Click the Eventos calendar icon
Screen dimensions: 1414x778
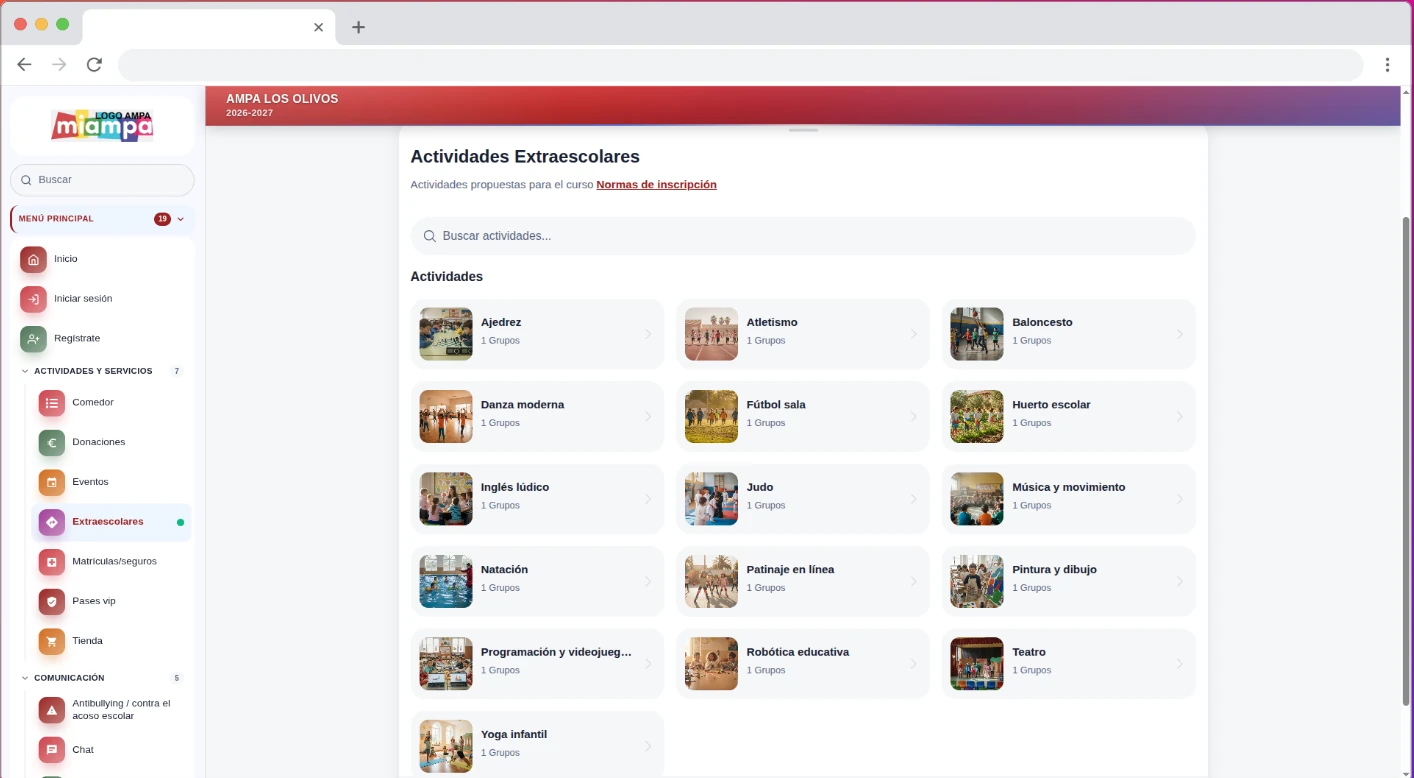pyautogui.click(x=52, y=483)
